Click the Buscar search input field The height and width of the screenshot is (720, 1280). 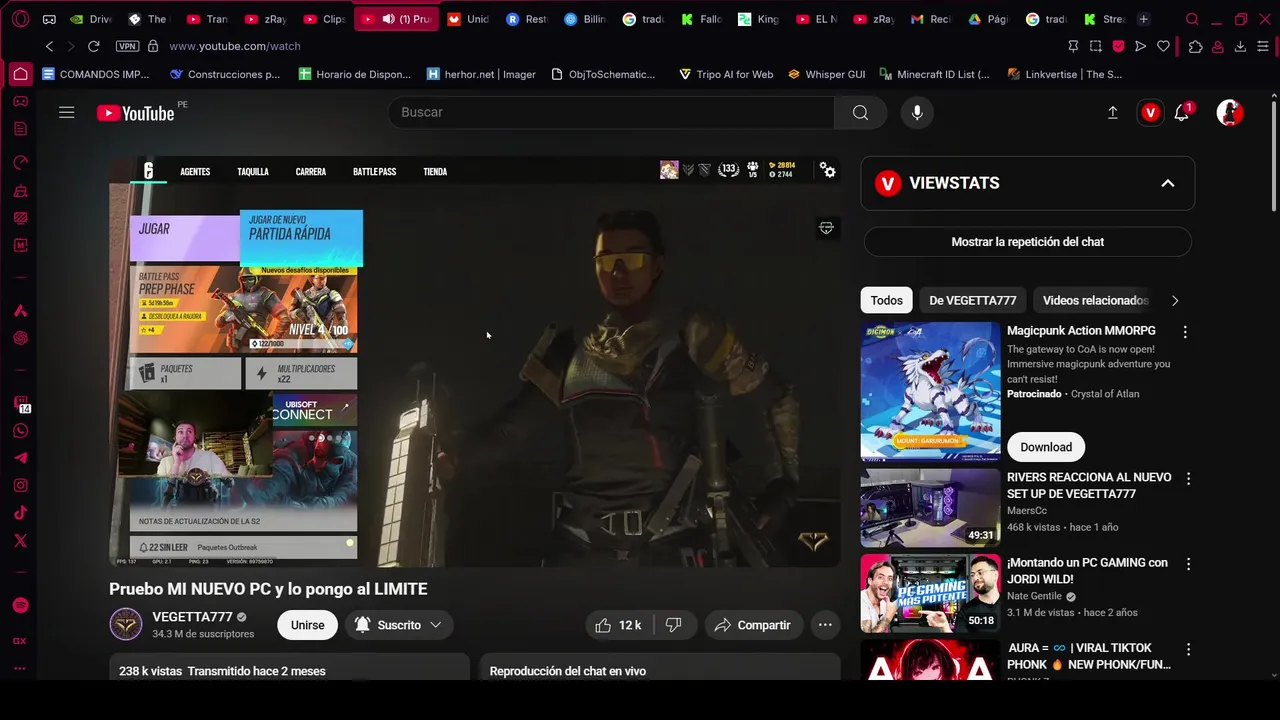click(x=611, y=113)
